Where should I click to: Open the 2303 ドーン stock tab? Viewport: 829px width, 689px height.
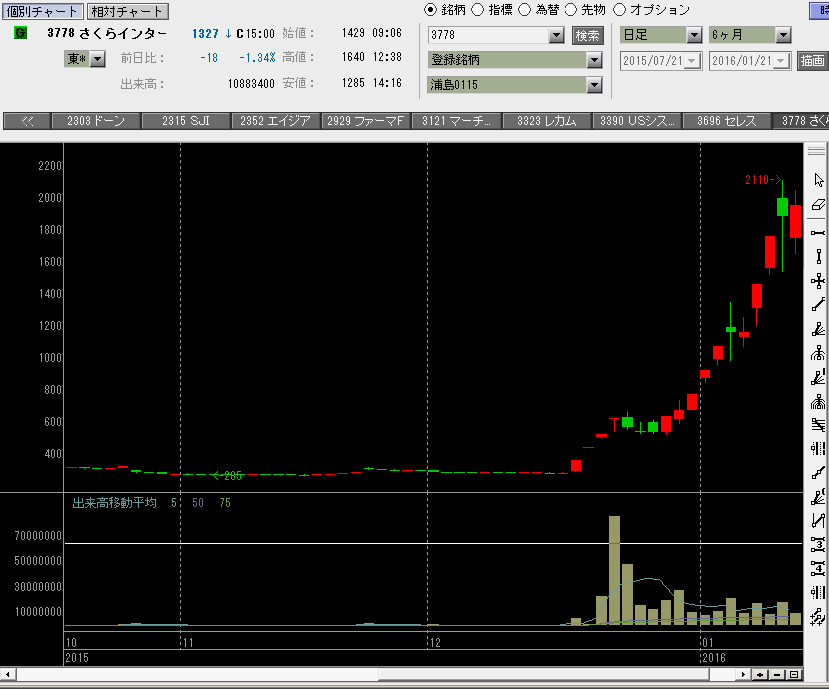tap(96, 121)
